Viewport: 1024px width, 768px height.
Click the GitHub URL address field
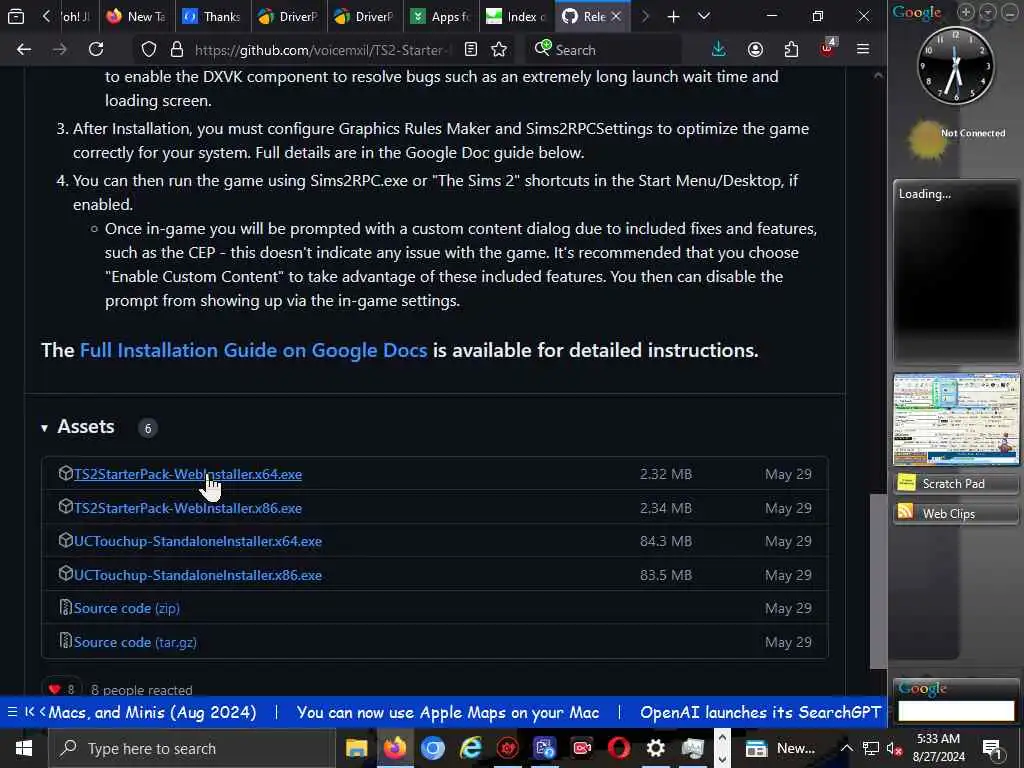322,50
